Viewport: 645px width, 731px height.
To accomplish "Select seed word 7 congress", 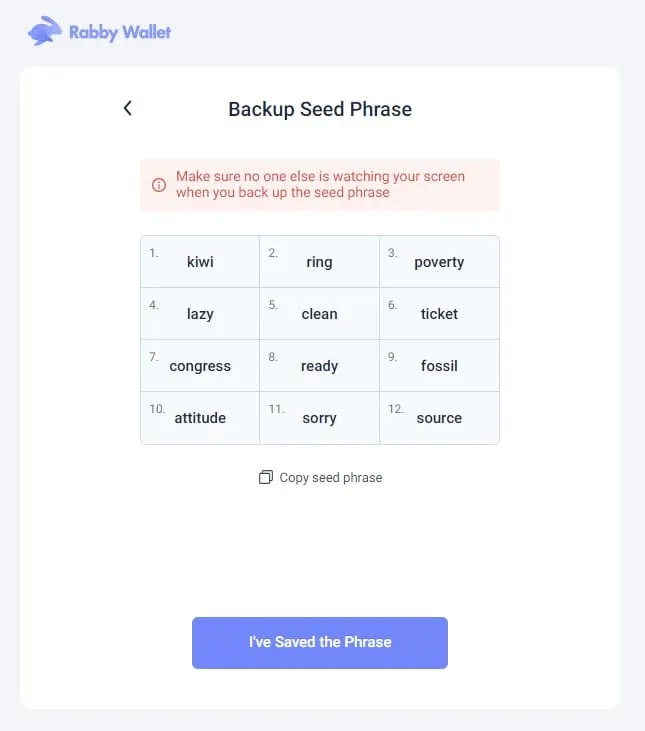I will click(x=200, y=366).
